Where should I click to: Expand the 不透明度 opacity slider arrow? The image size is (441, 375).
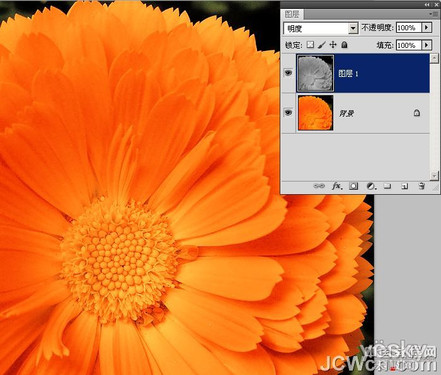[x=426, y=27]
